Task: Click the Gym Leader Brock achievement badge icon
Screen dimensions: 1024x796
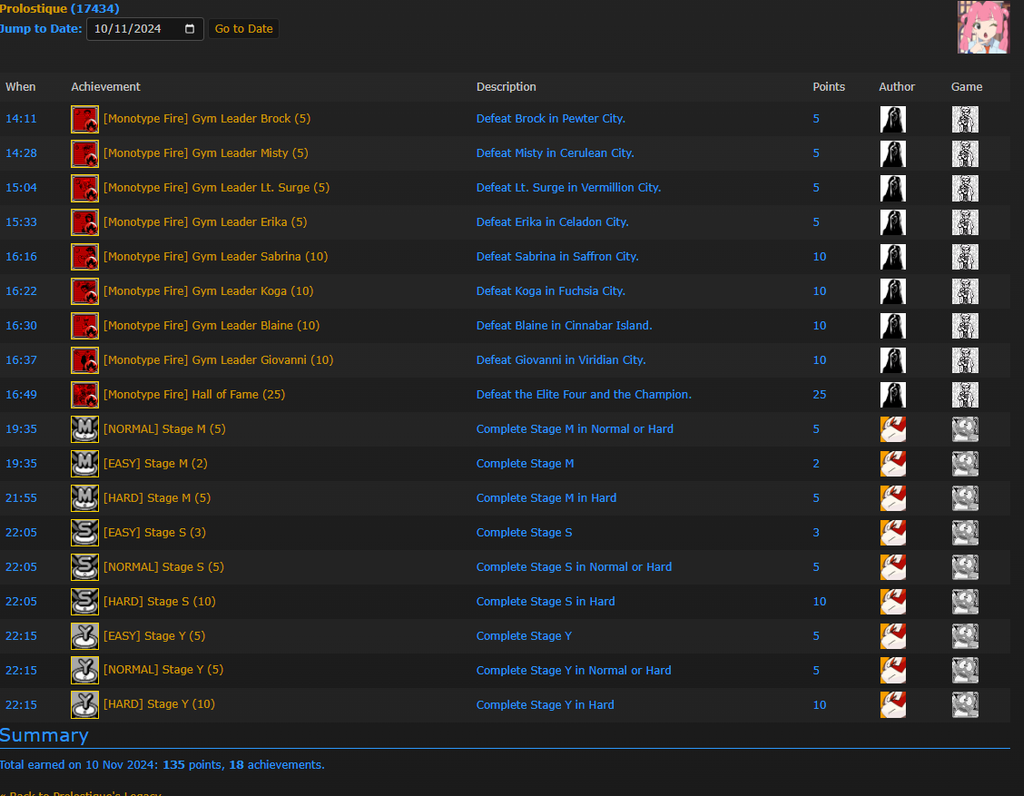Action: click(x=85, y=119)
